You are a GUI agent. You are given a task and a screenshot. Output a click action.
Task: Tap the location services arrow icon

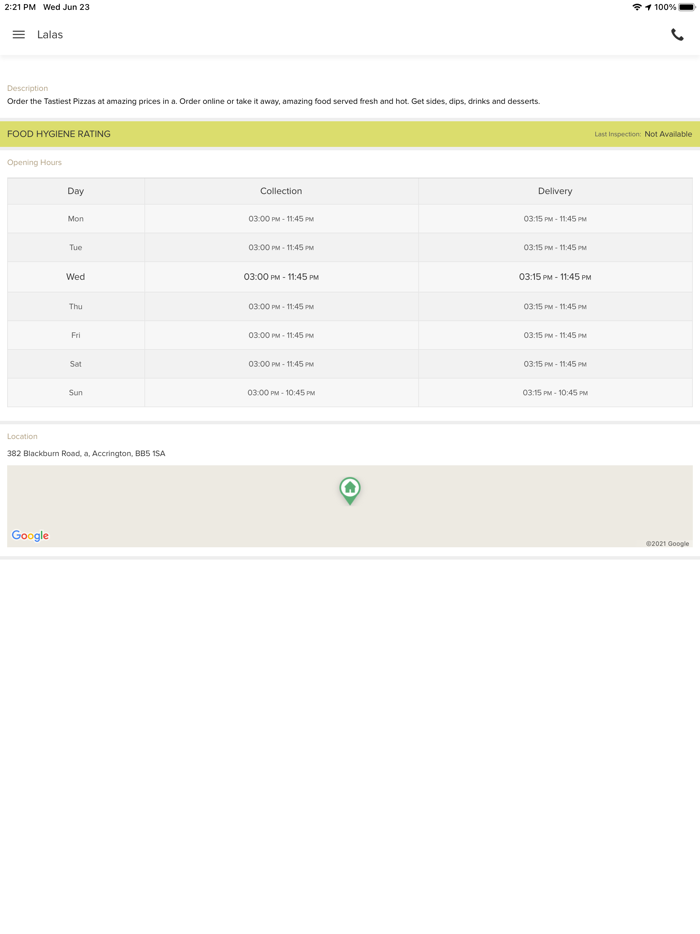(648, 7)
